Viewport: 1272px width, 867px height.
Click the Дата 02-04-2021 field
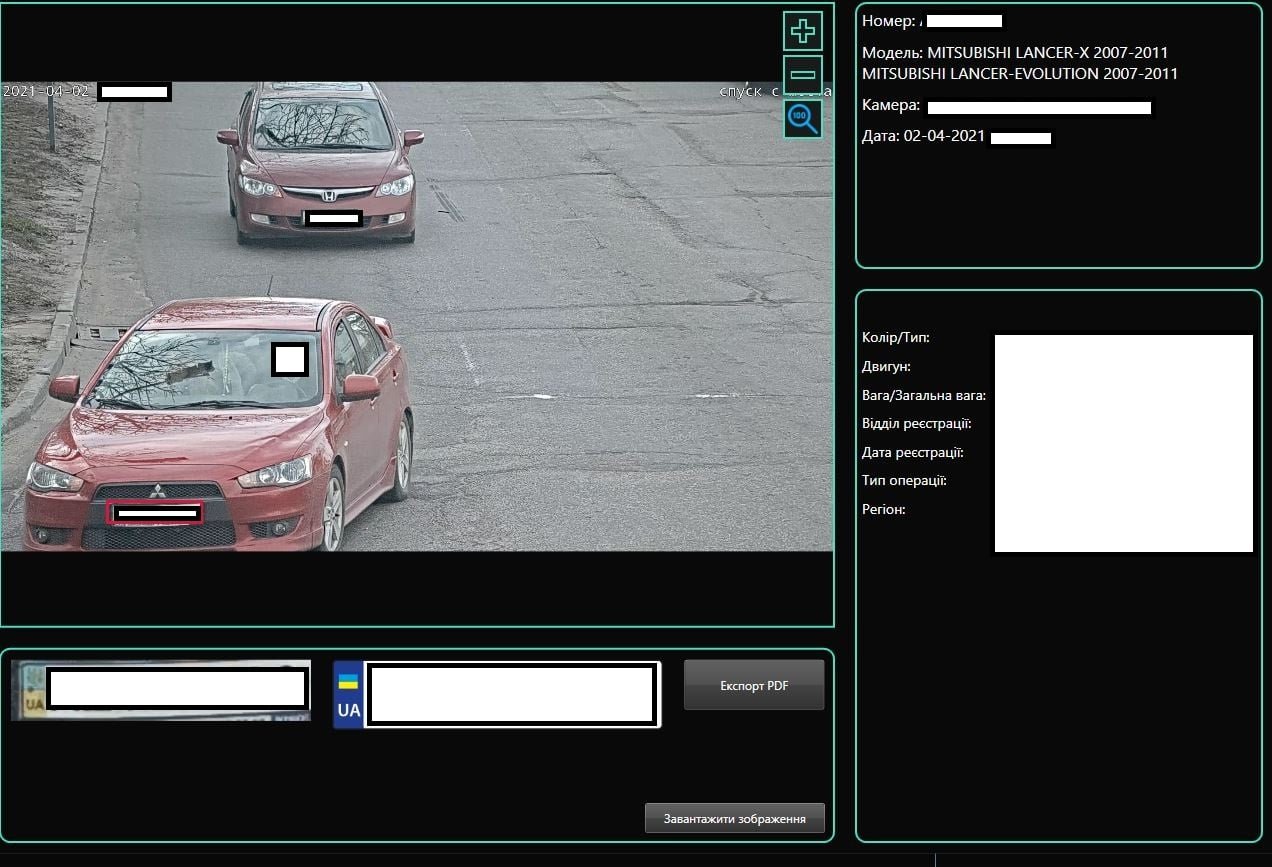(x=923, y=136)
